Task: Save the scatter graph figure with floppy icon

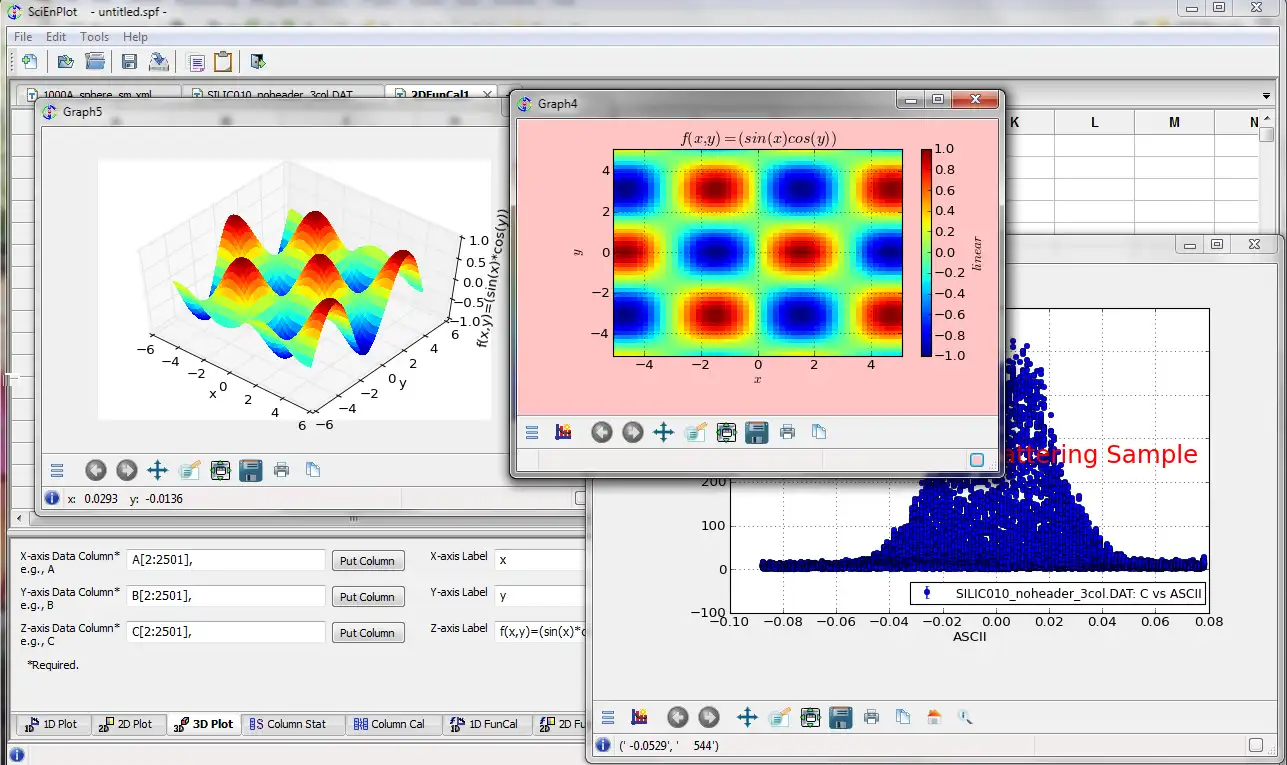Action: click(x=841, y=717)
